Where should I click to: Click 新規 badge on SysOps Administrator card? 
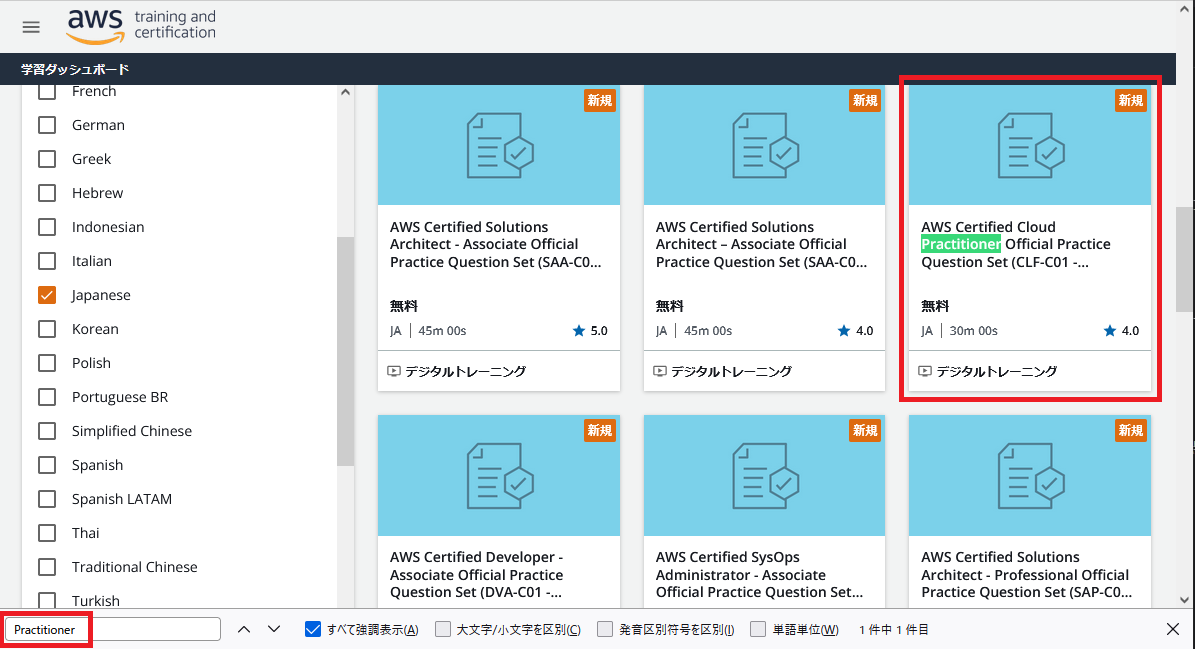[x=865, y=430]
